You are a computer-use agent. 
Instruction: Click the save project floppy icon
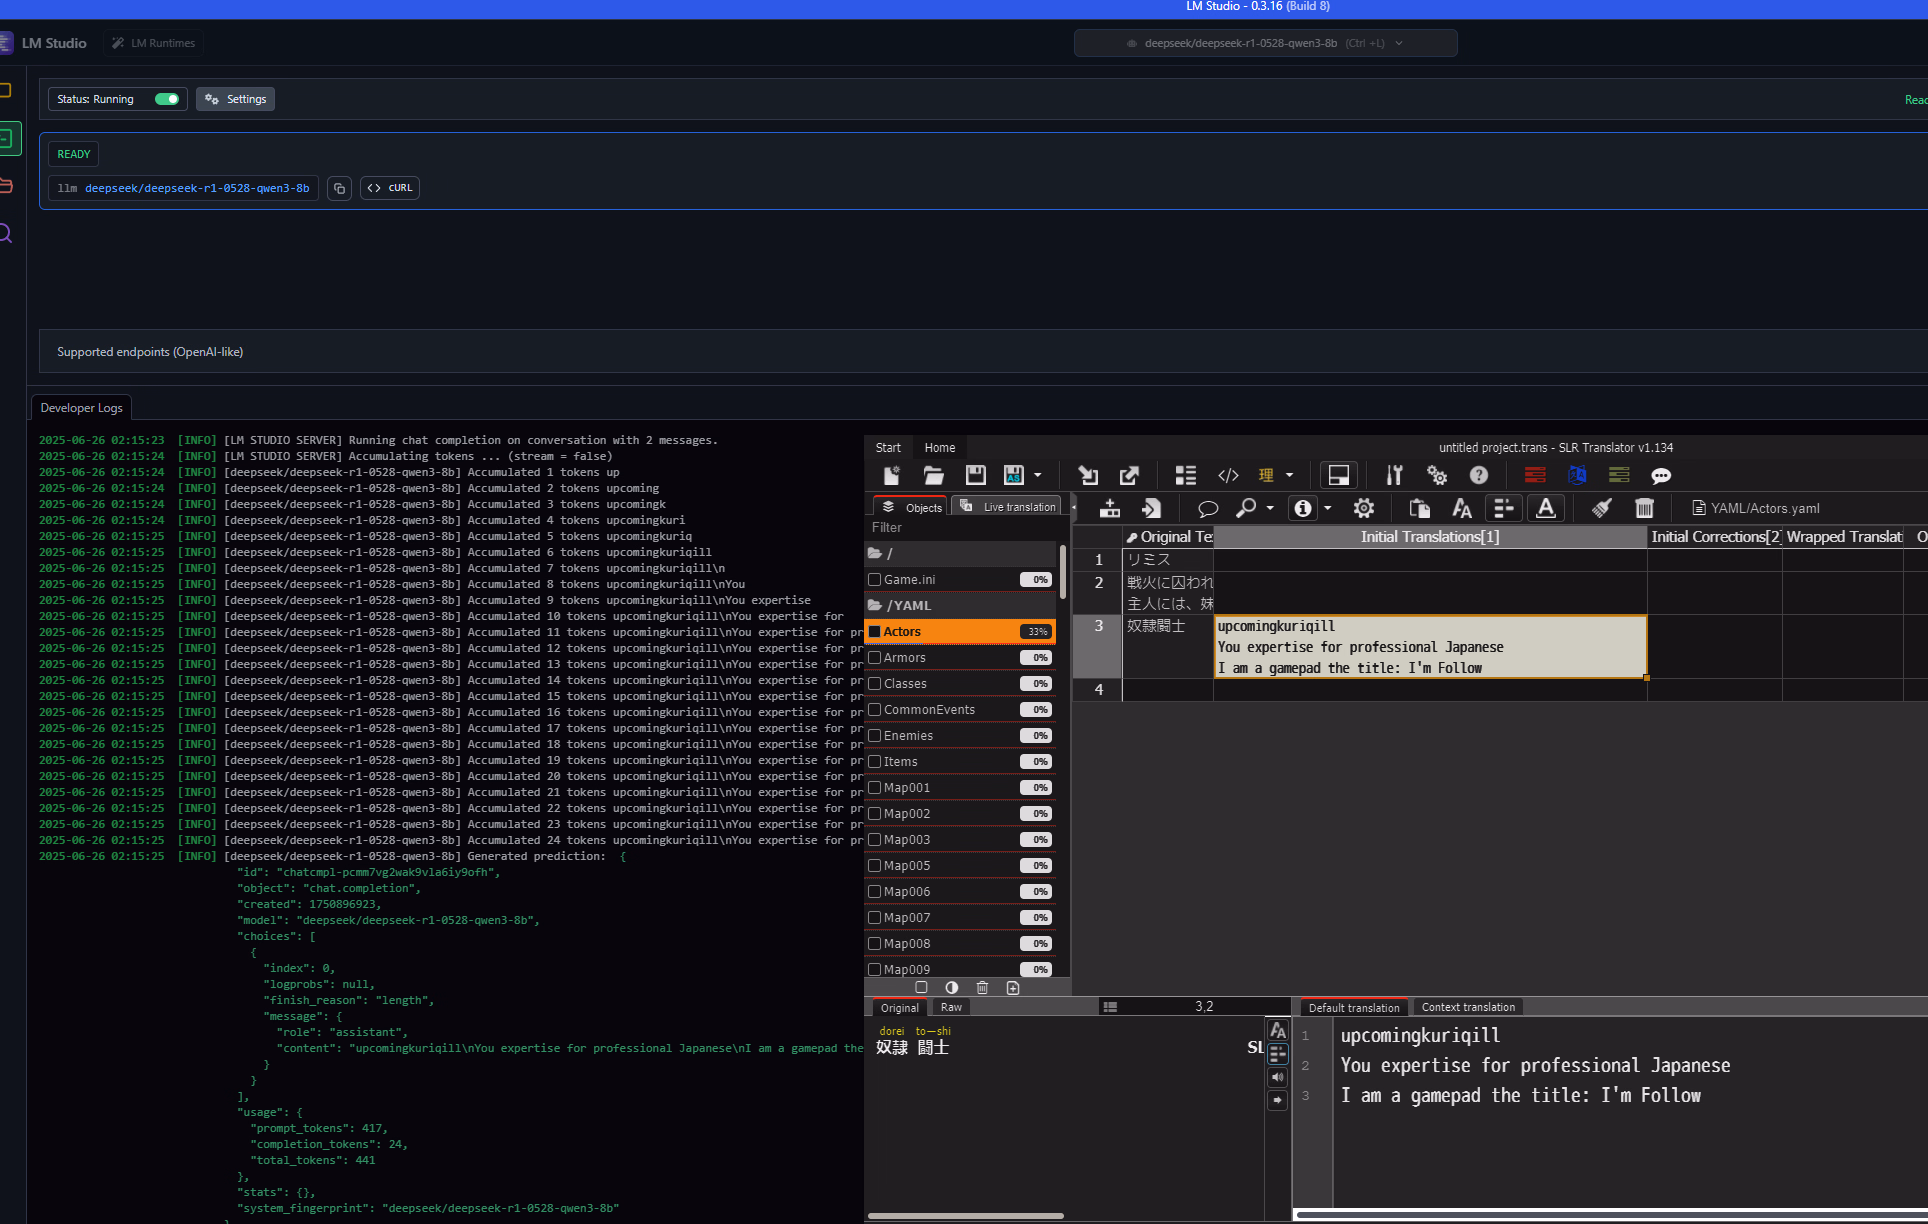click(975, 476)
